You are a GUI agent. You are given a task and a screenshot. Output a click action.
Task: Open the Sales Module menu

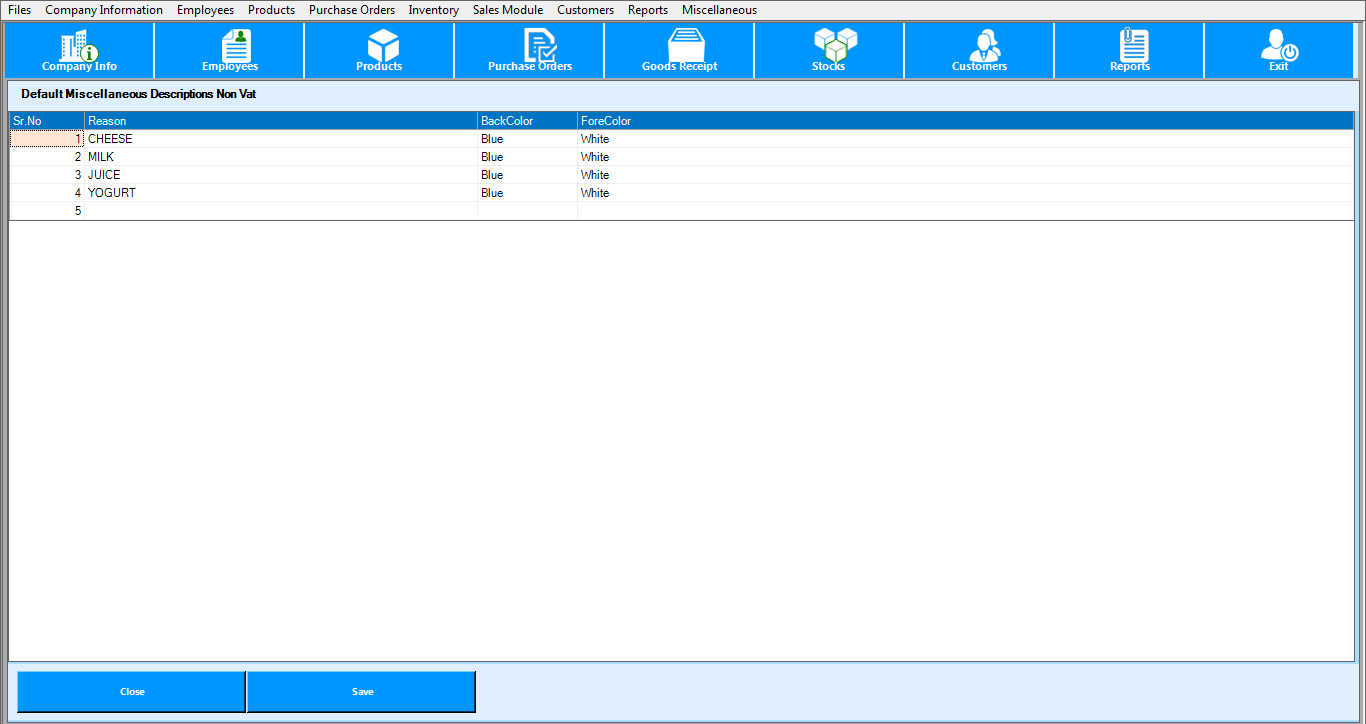[x=507, y=9]
